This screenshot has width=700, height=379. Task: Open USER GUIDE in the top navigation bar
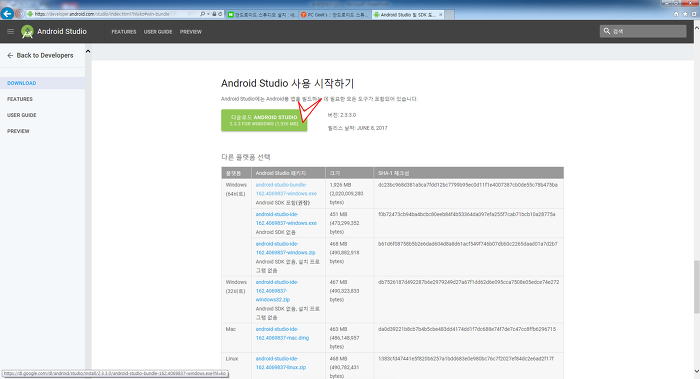click(x=158, y=32)
